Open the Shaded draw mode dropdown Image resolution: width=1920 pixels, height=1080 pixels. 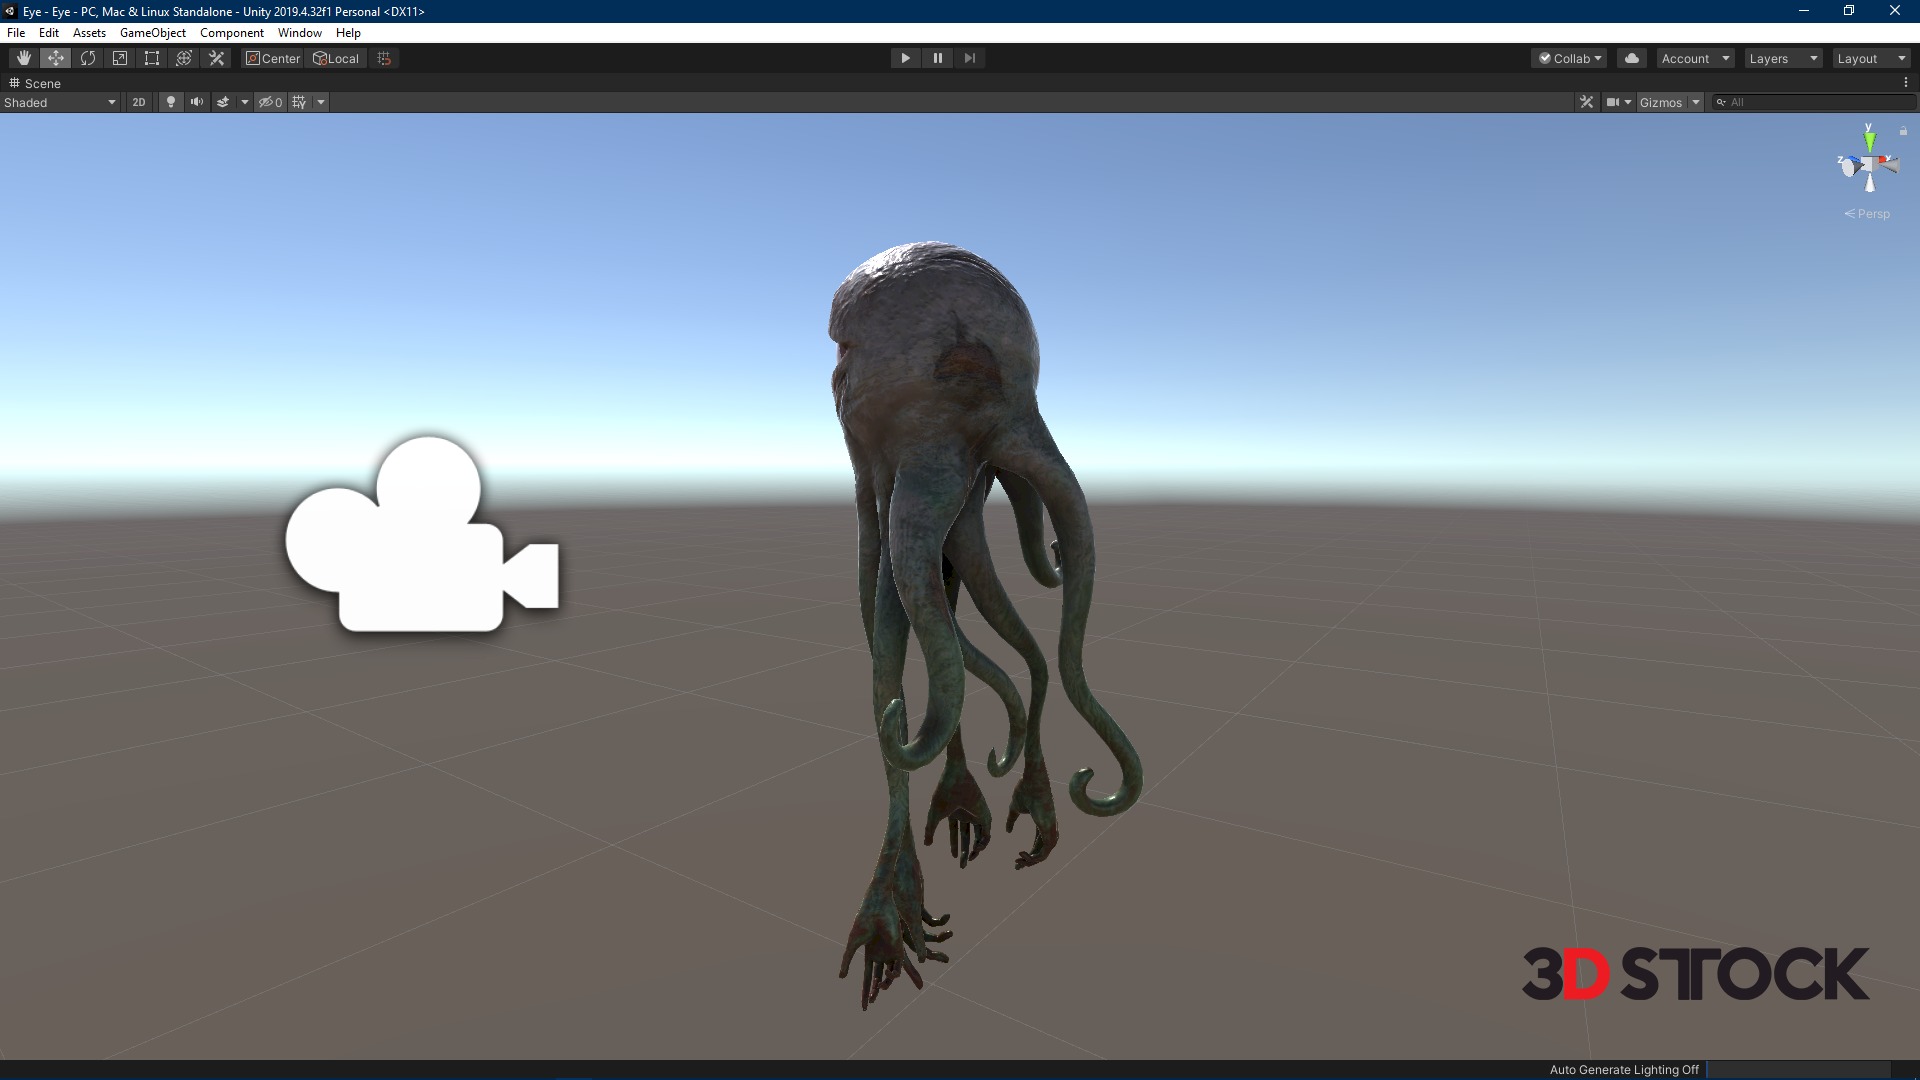coord(60,102)
